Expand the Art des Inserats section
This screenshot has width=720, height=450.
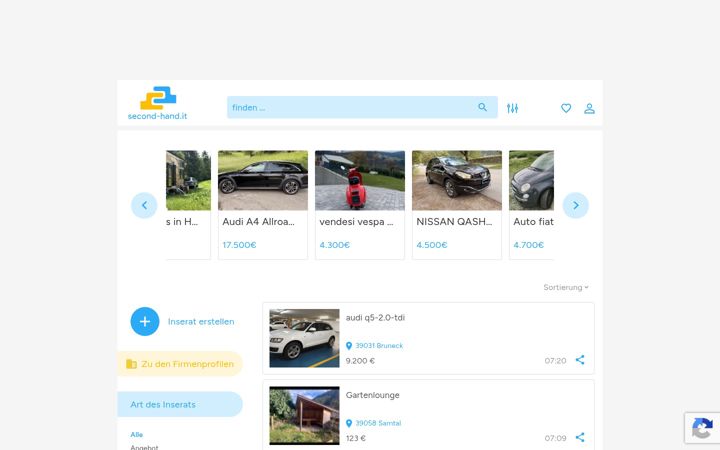pos(180,404)
